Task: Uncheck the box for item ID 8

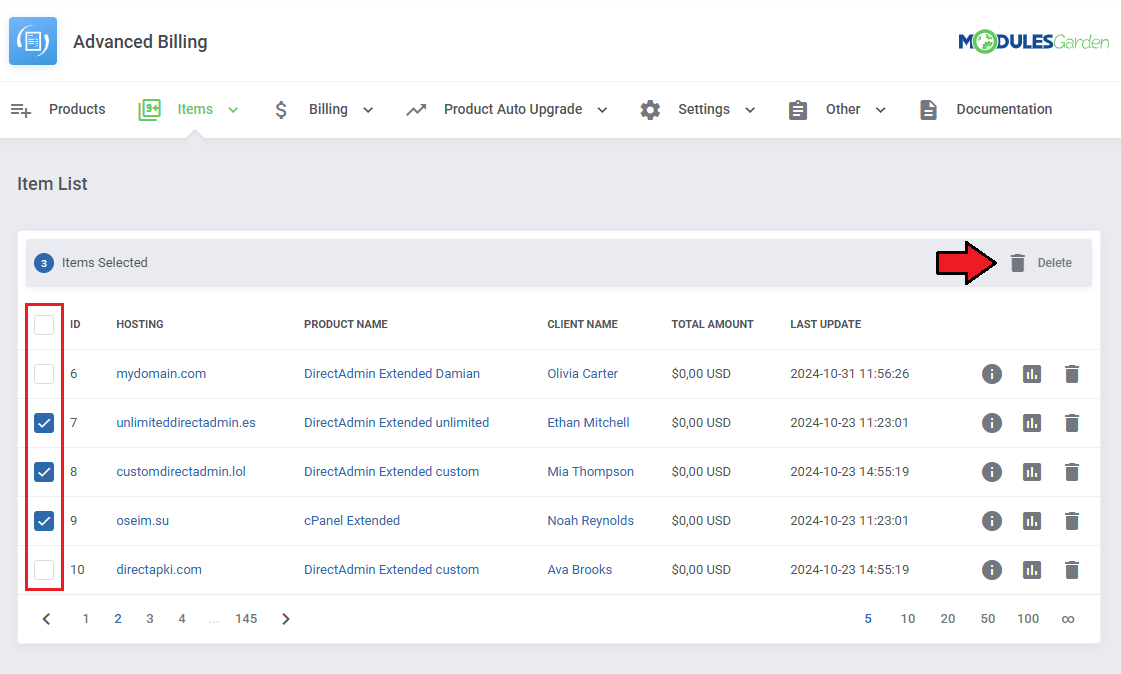Action: (44, 472)
